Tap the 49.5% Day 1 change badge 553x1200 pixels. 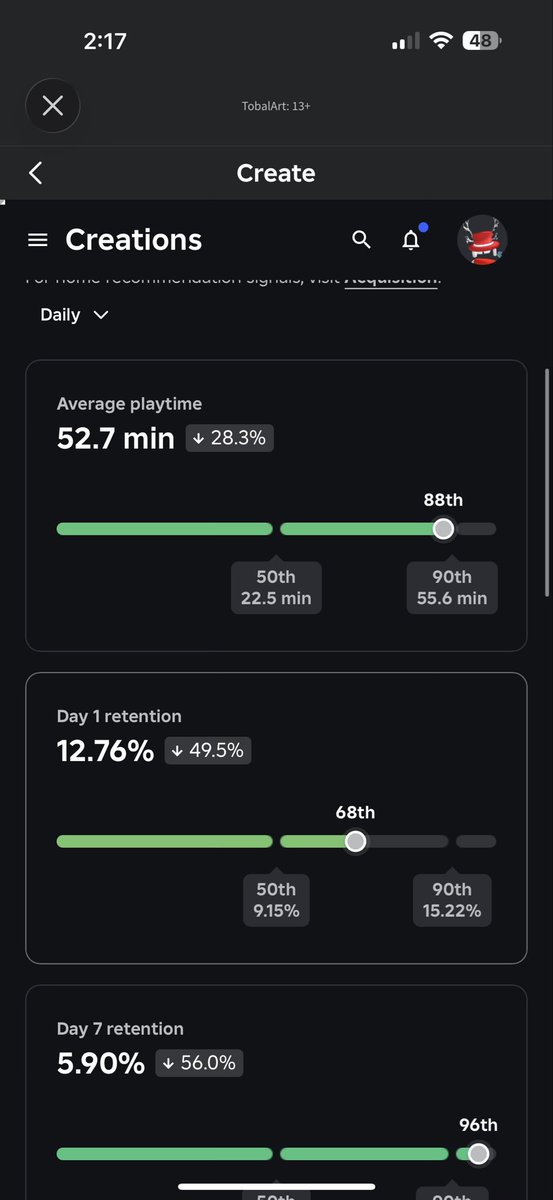point(208,750)
